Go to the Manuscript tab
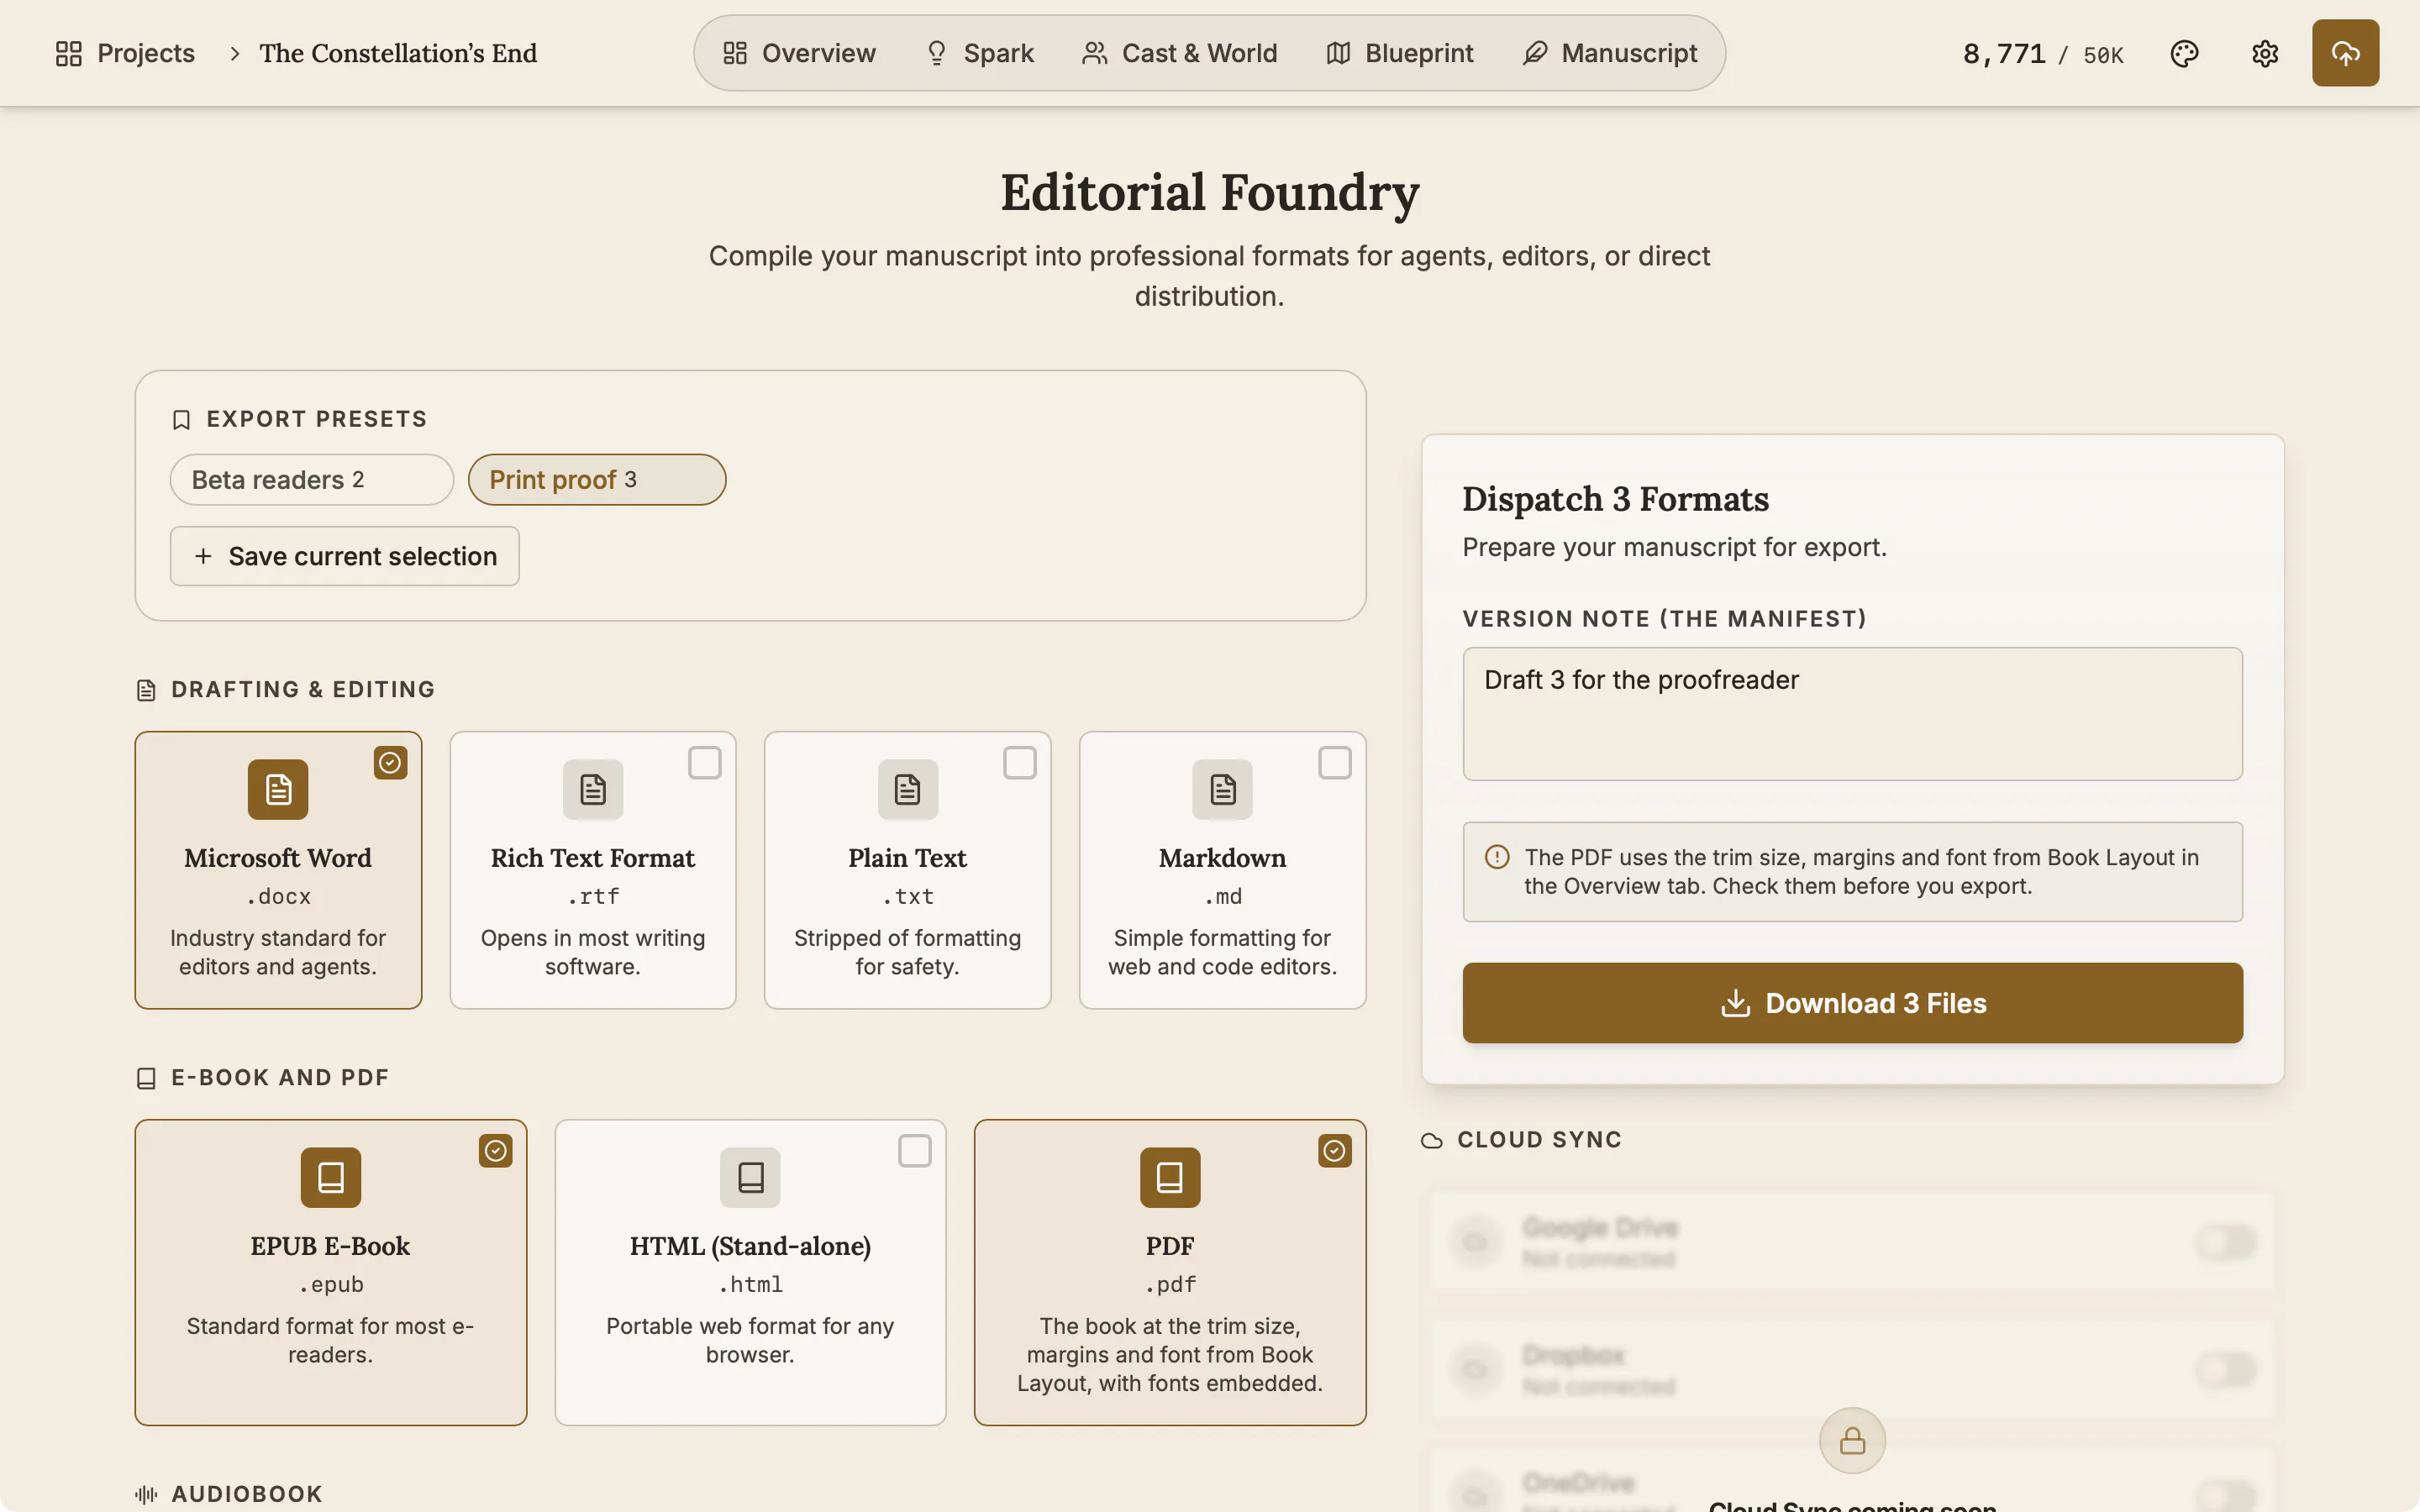2420x1512 pixels. (1609, 53)
